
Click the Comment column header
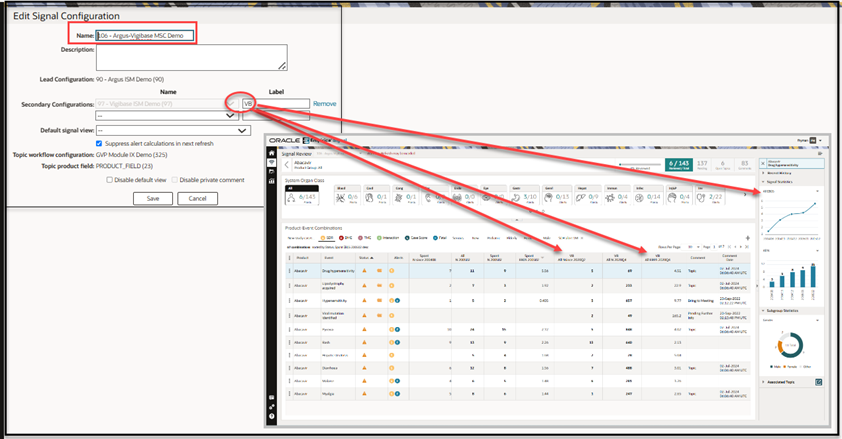(x=698, y=258)
